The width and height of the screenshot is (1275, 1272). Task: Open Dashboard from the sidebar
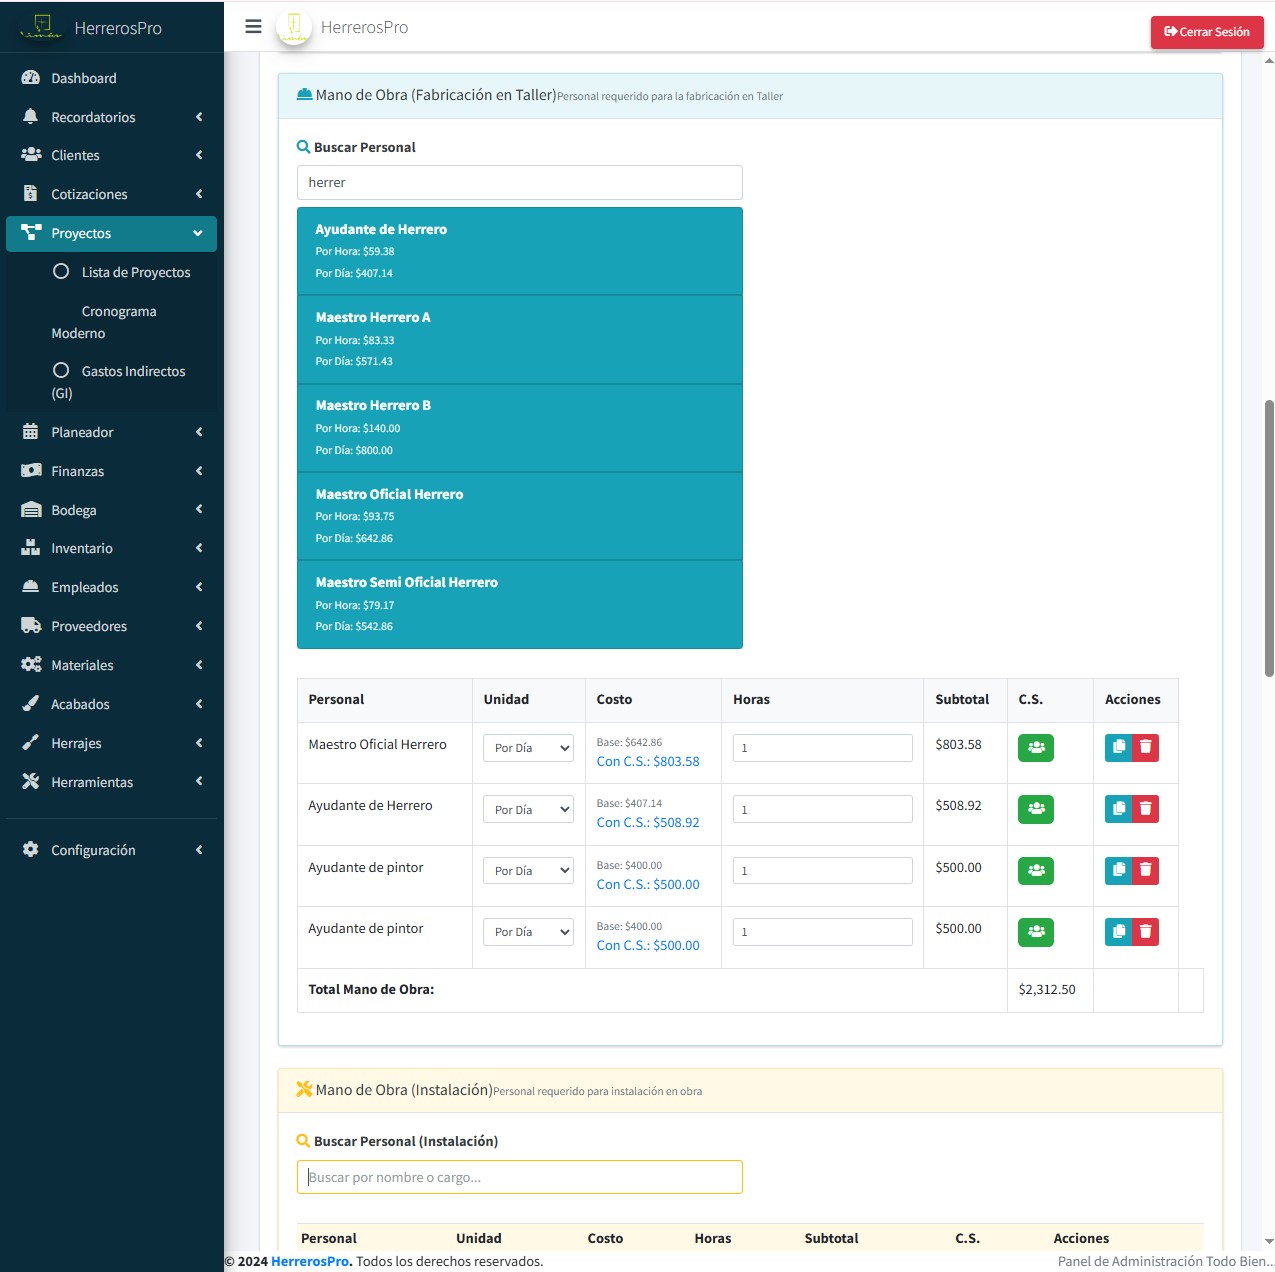coord(84,78)
